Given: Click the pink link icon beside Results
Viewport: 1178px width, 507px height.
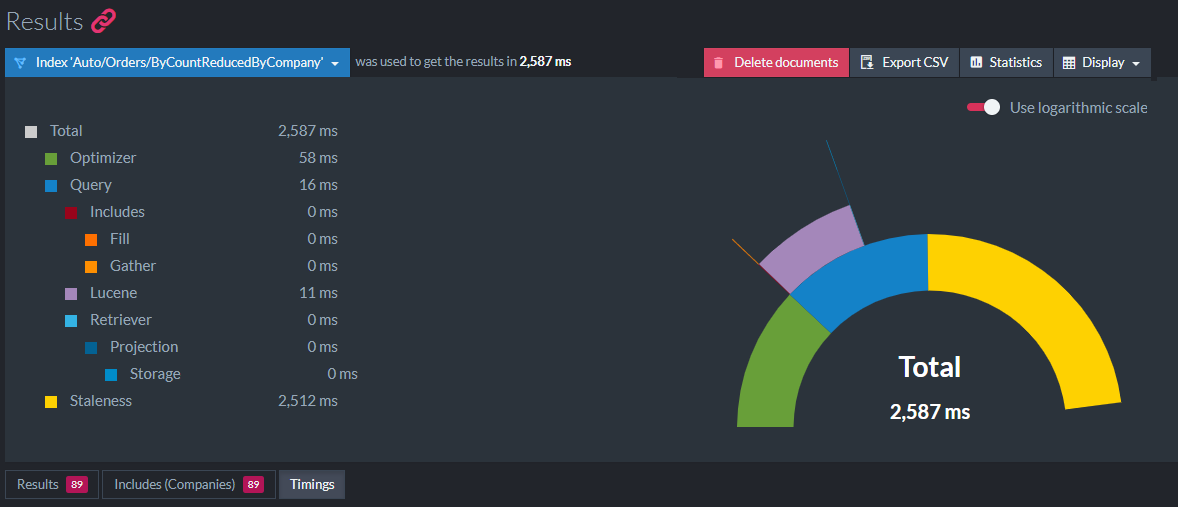Looking at the screenshot, I should coord(104,21).
